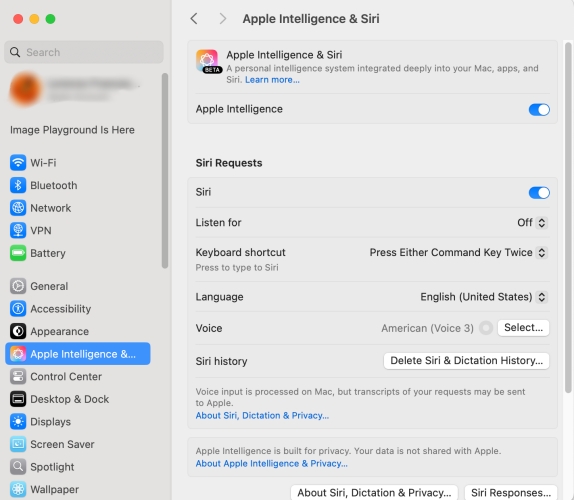Click the Wi-Fi sidebar icon
The image size is (574, 500).
(18, 163)
